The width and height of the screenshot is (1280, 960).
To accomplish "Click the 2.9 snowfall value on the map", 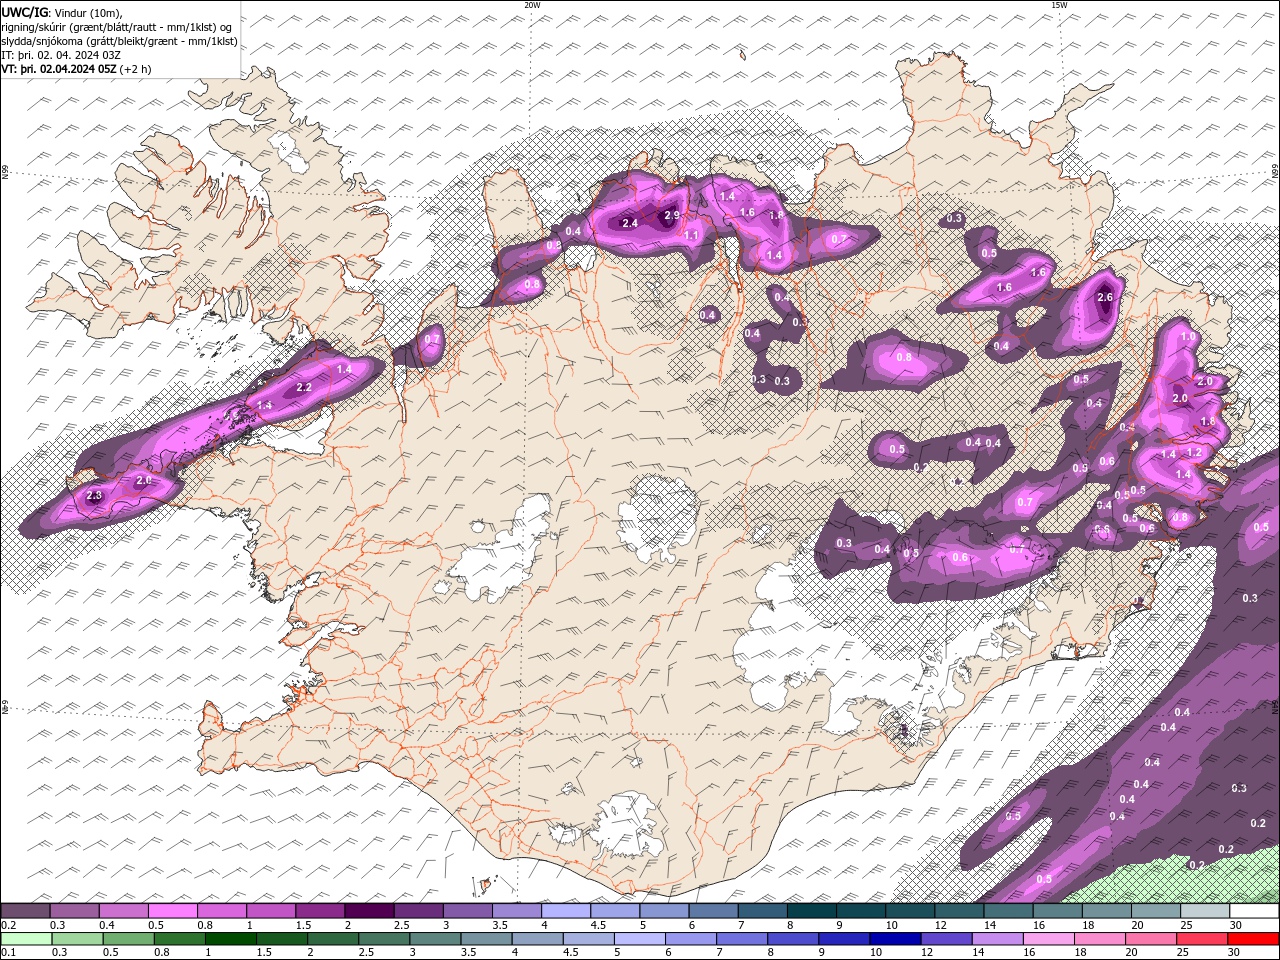I will coord(672,215).
